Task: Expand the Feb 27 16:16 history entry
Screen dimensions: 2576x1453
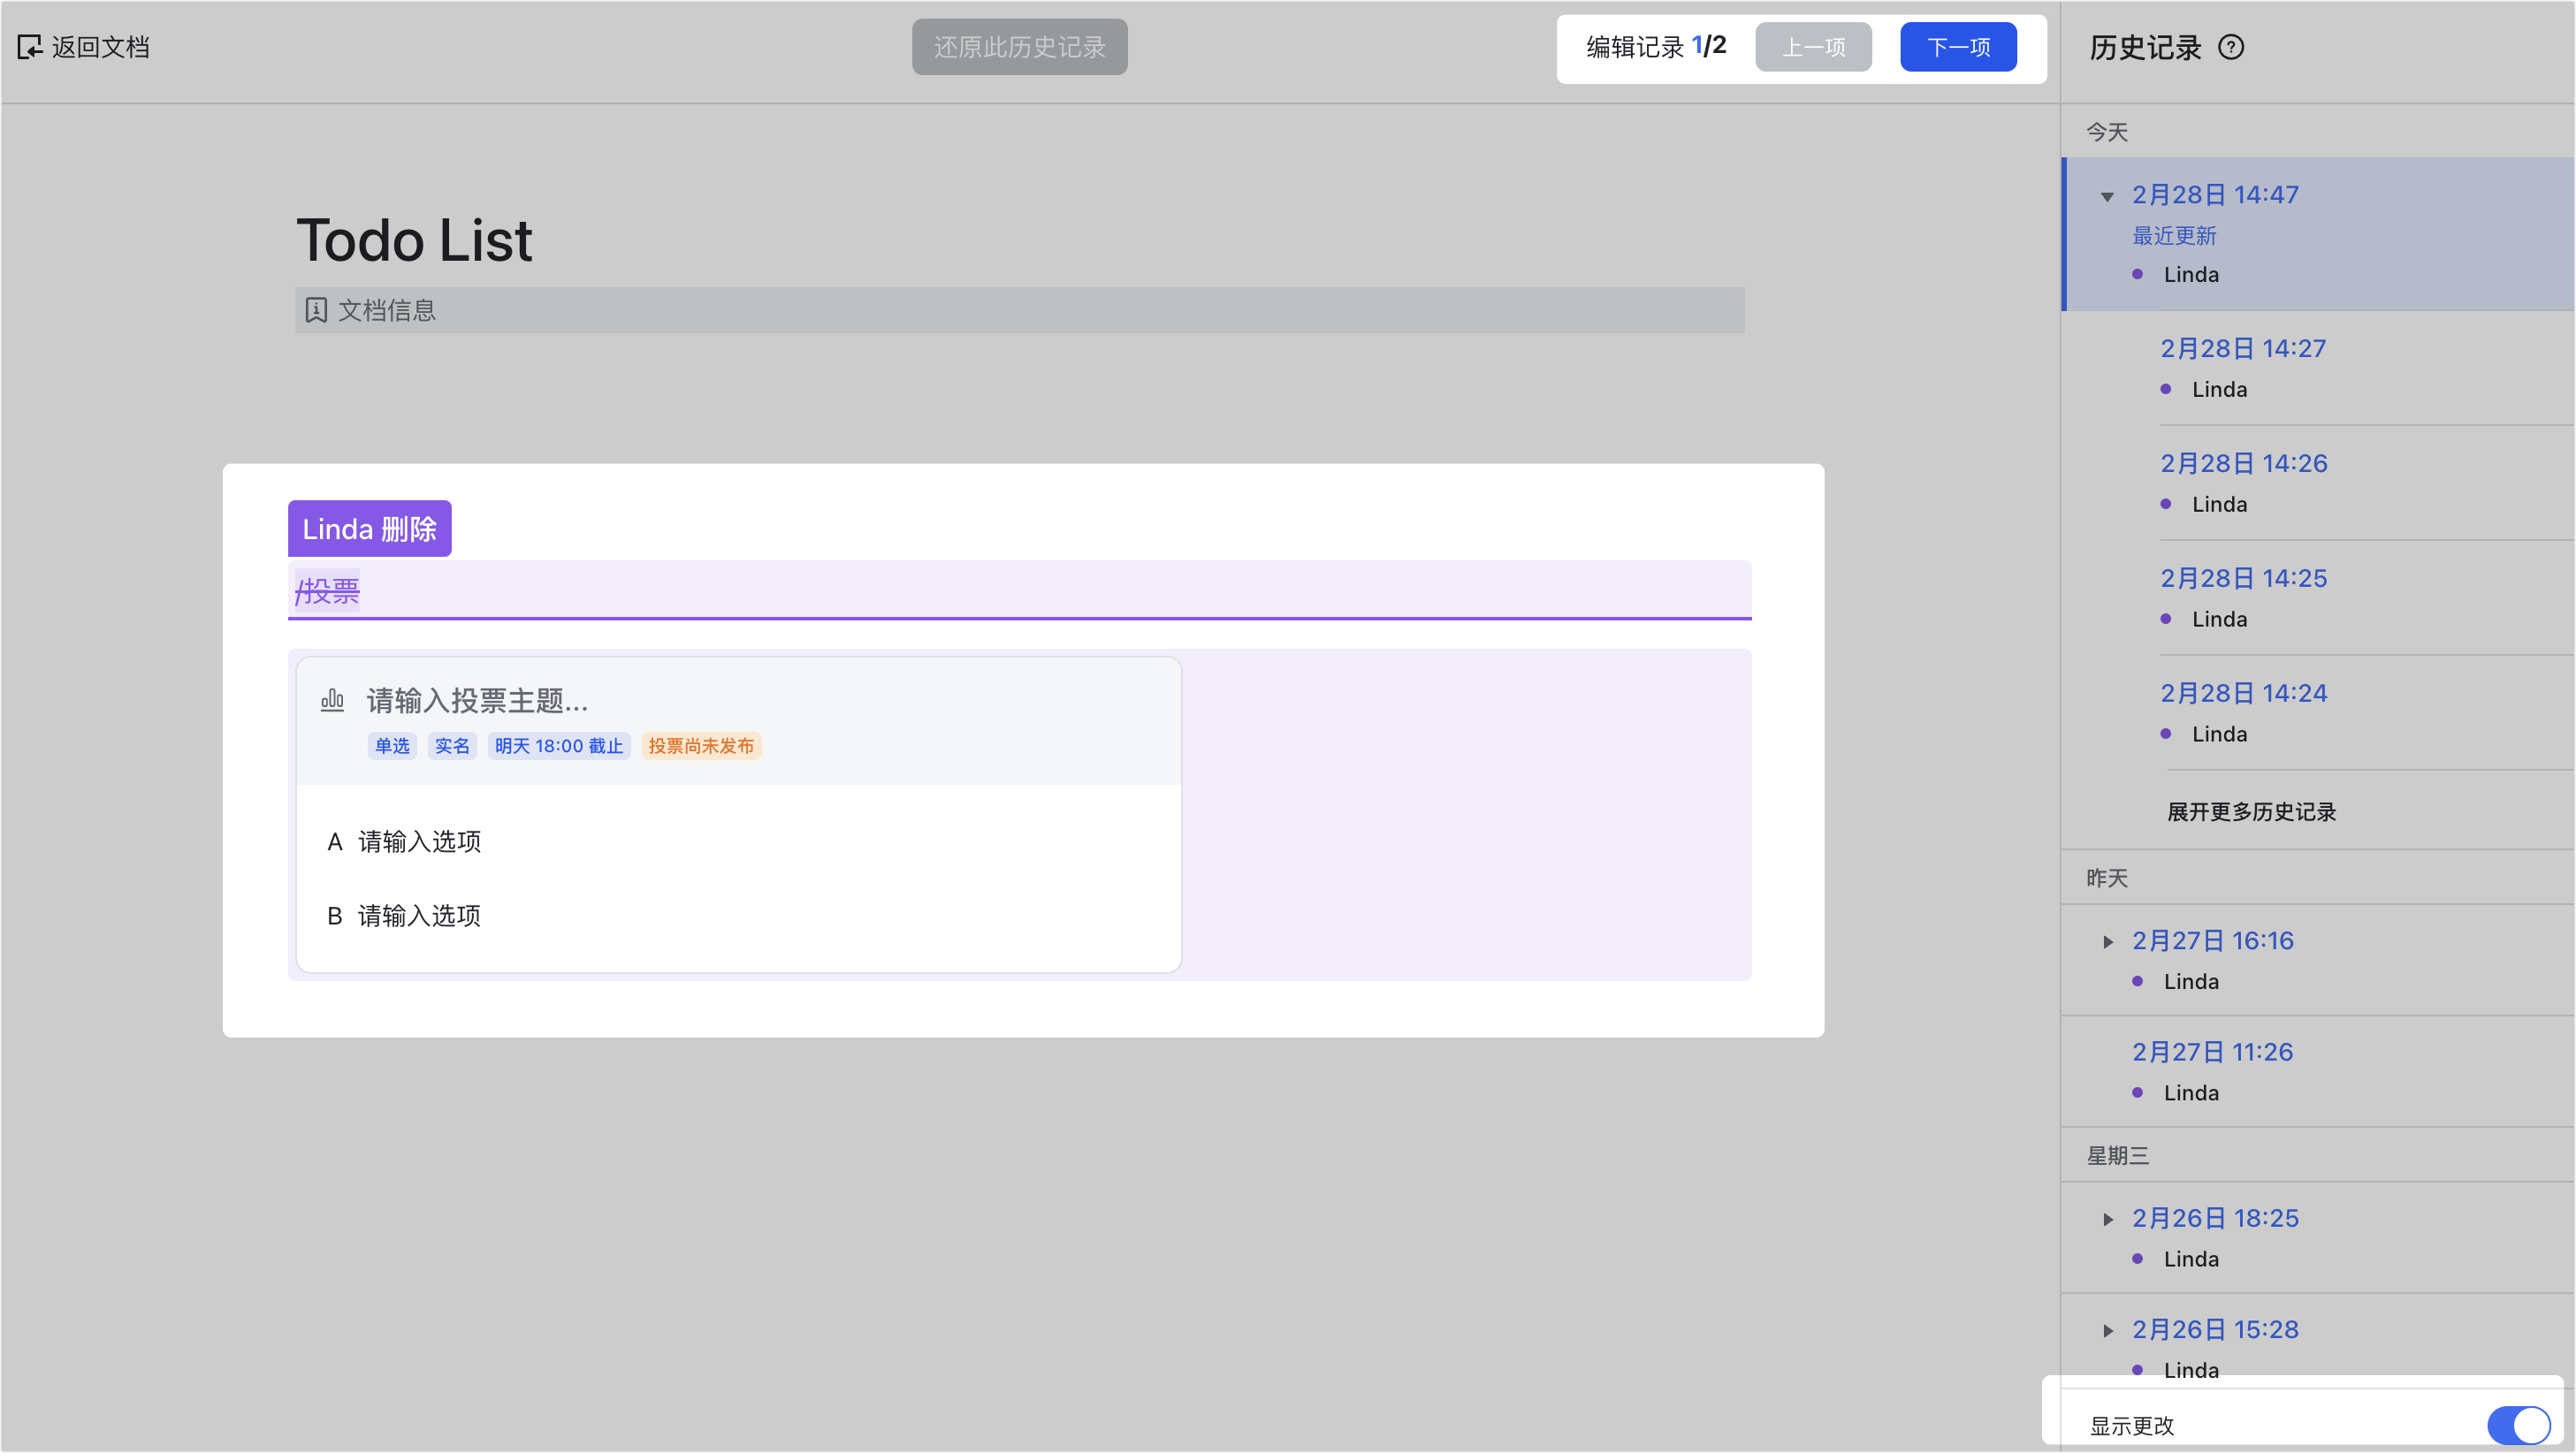Action: coord(2107,942)
